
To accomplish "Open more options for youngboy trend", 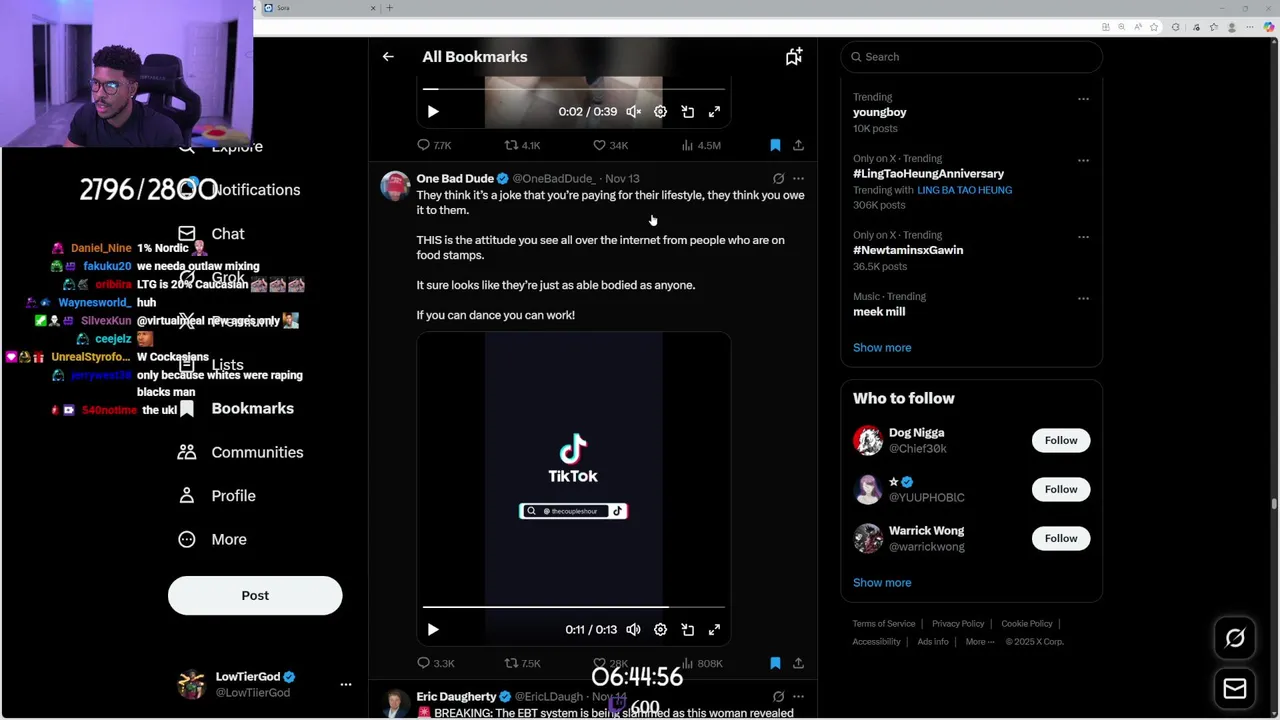I will [x=1083, y=99].
